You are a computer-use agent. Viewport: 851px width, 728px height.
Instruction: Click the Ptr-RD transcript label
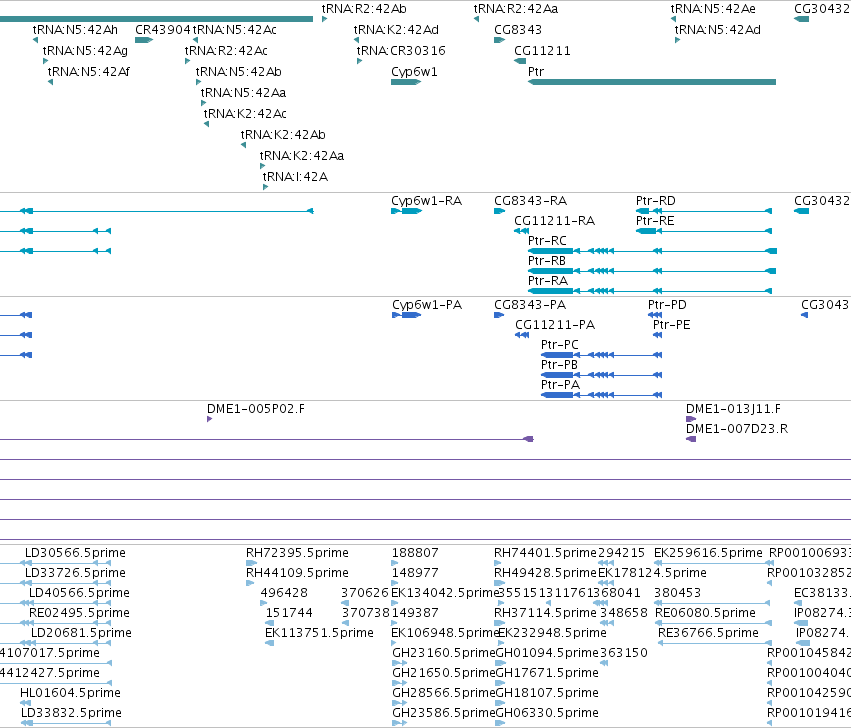click(656, 201)
